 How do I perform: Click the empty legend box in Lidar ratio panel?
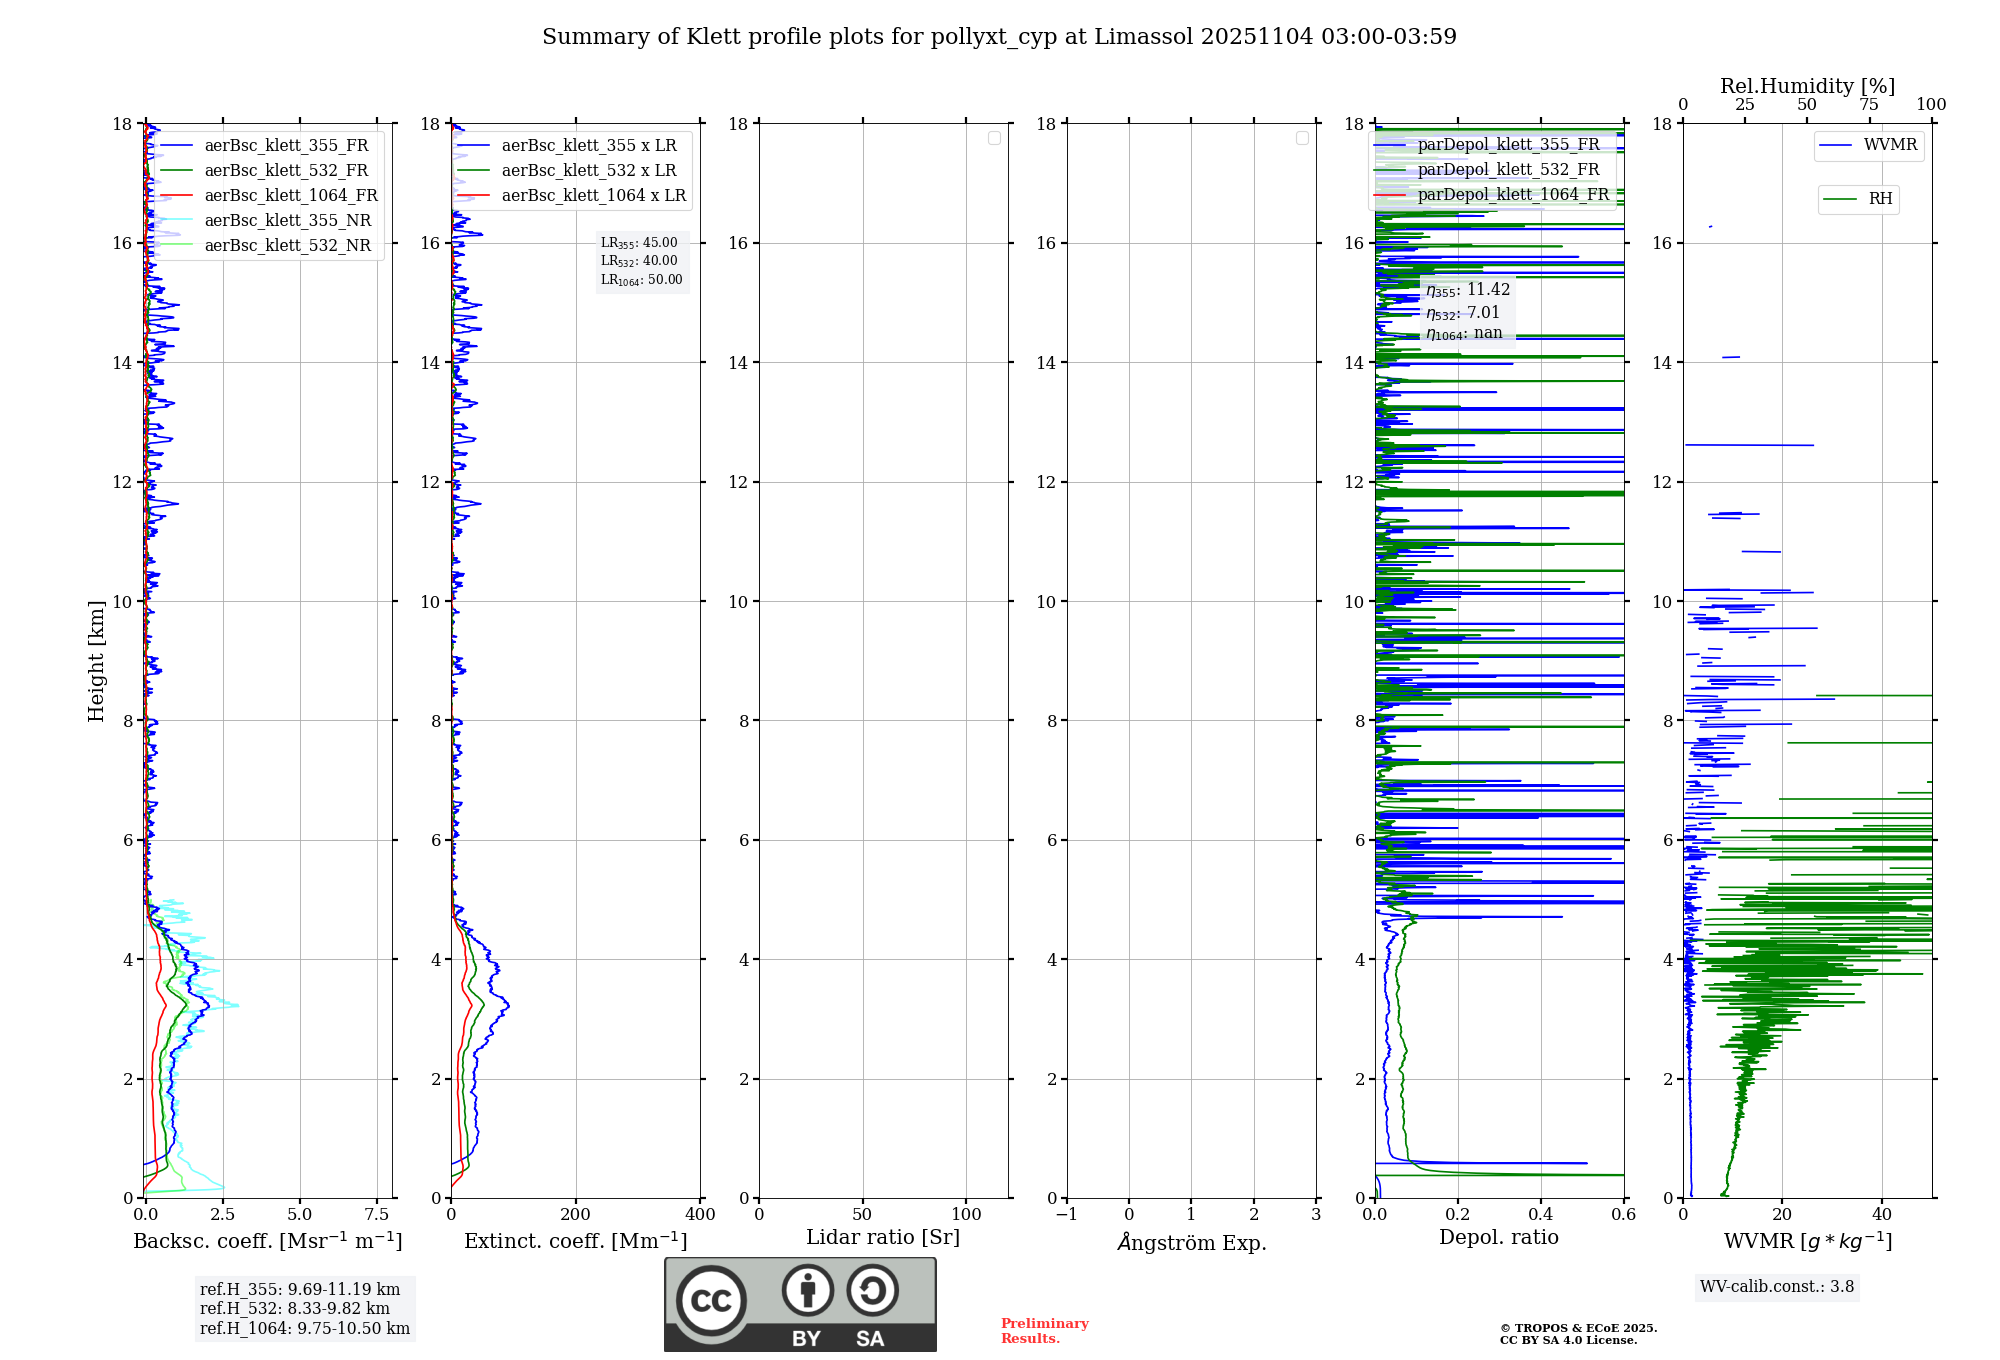pos(994,138)
